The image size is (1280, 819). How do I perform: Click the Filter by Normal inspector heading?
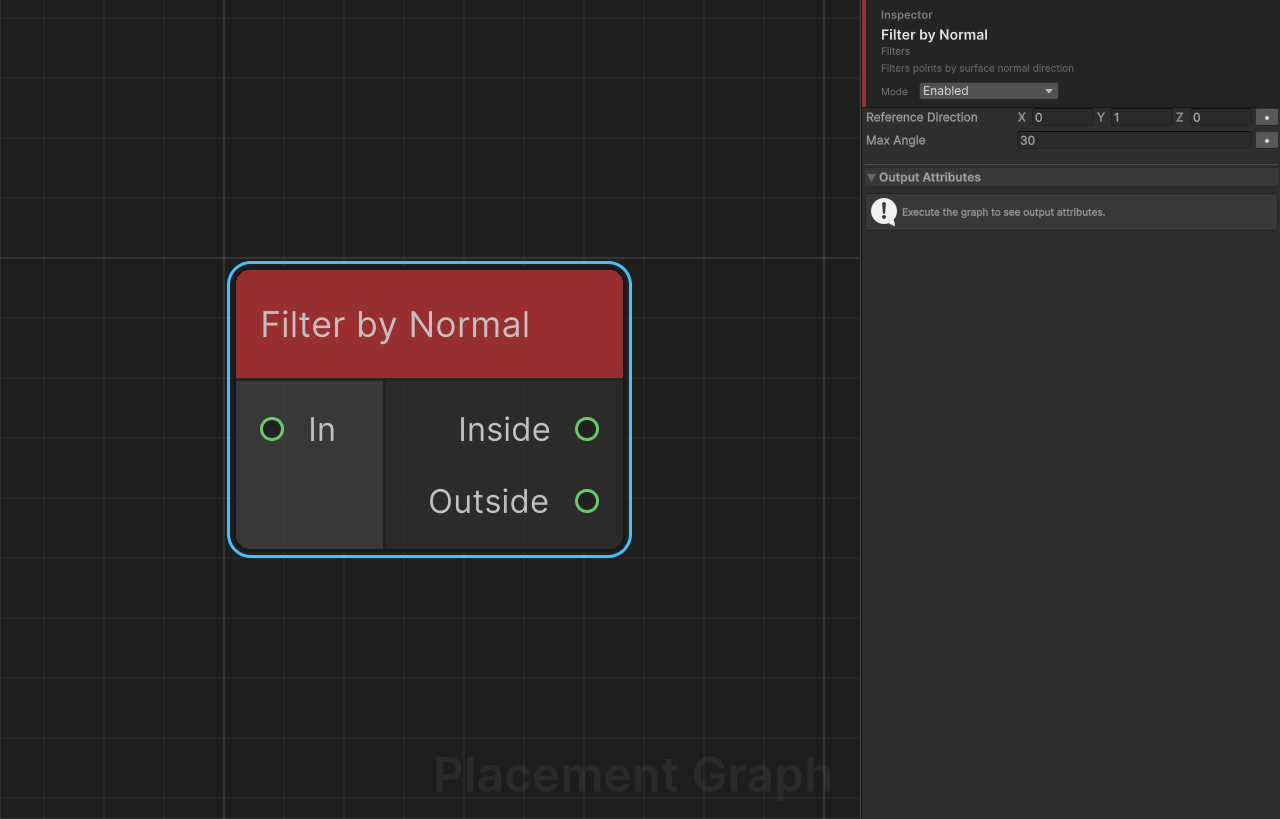point(934,34)
